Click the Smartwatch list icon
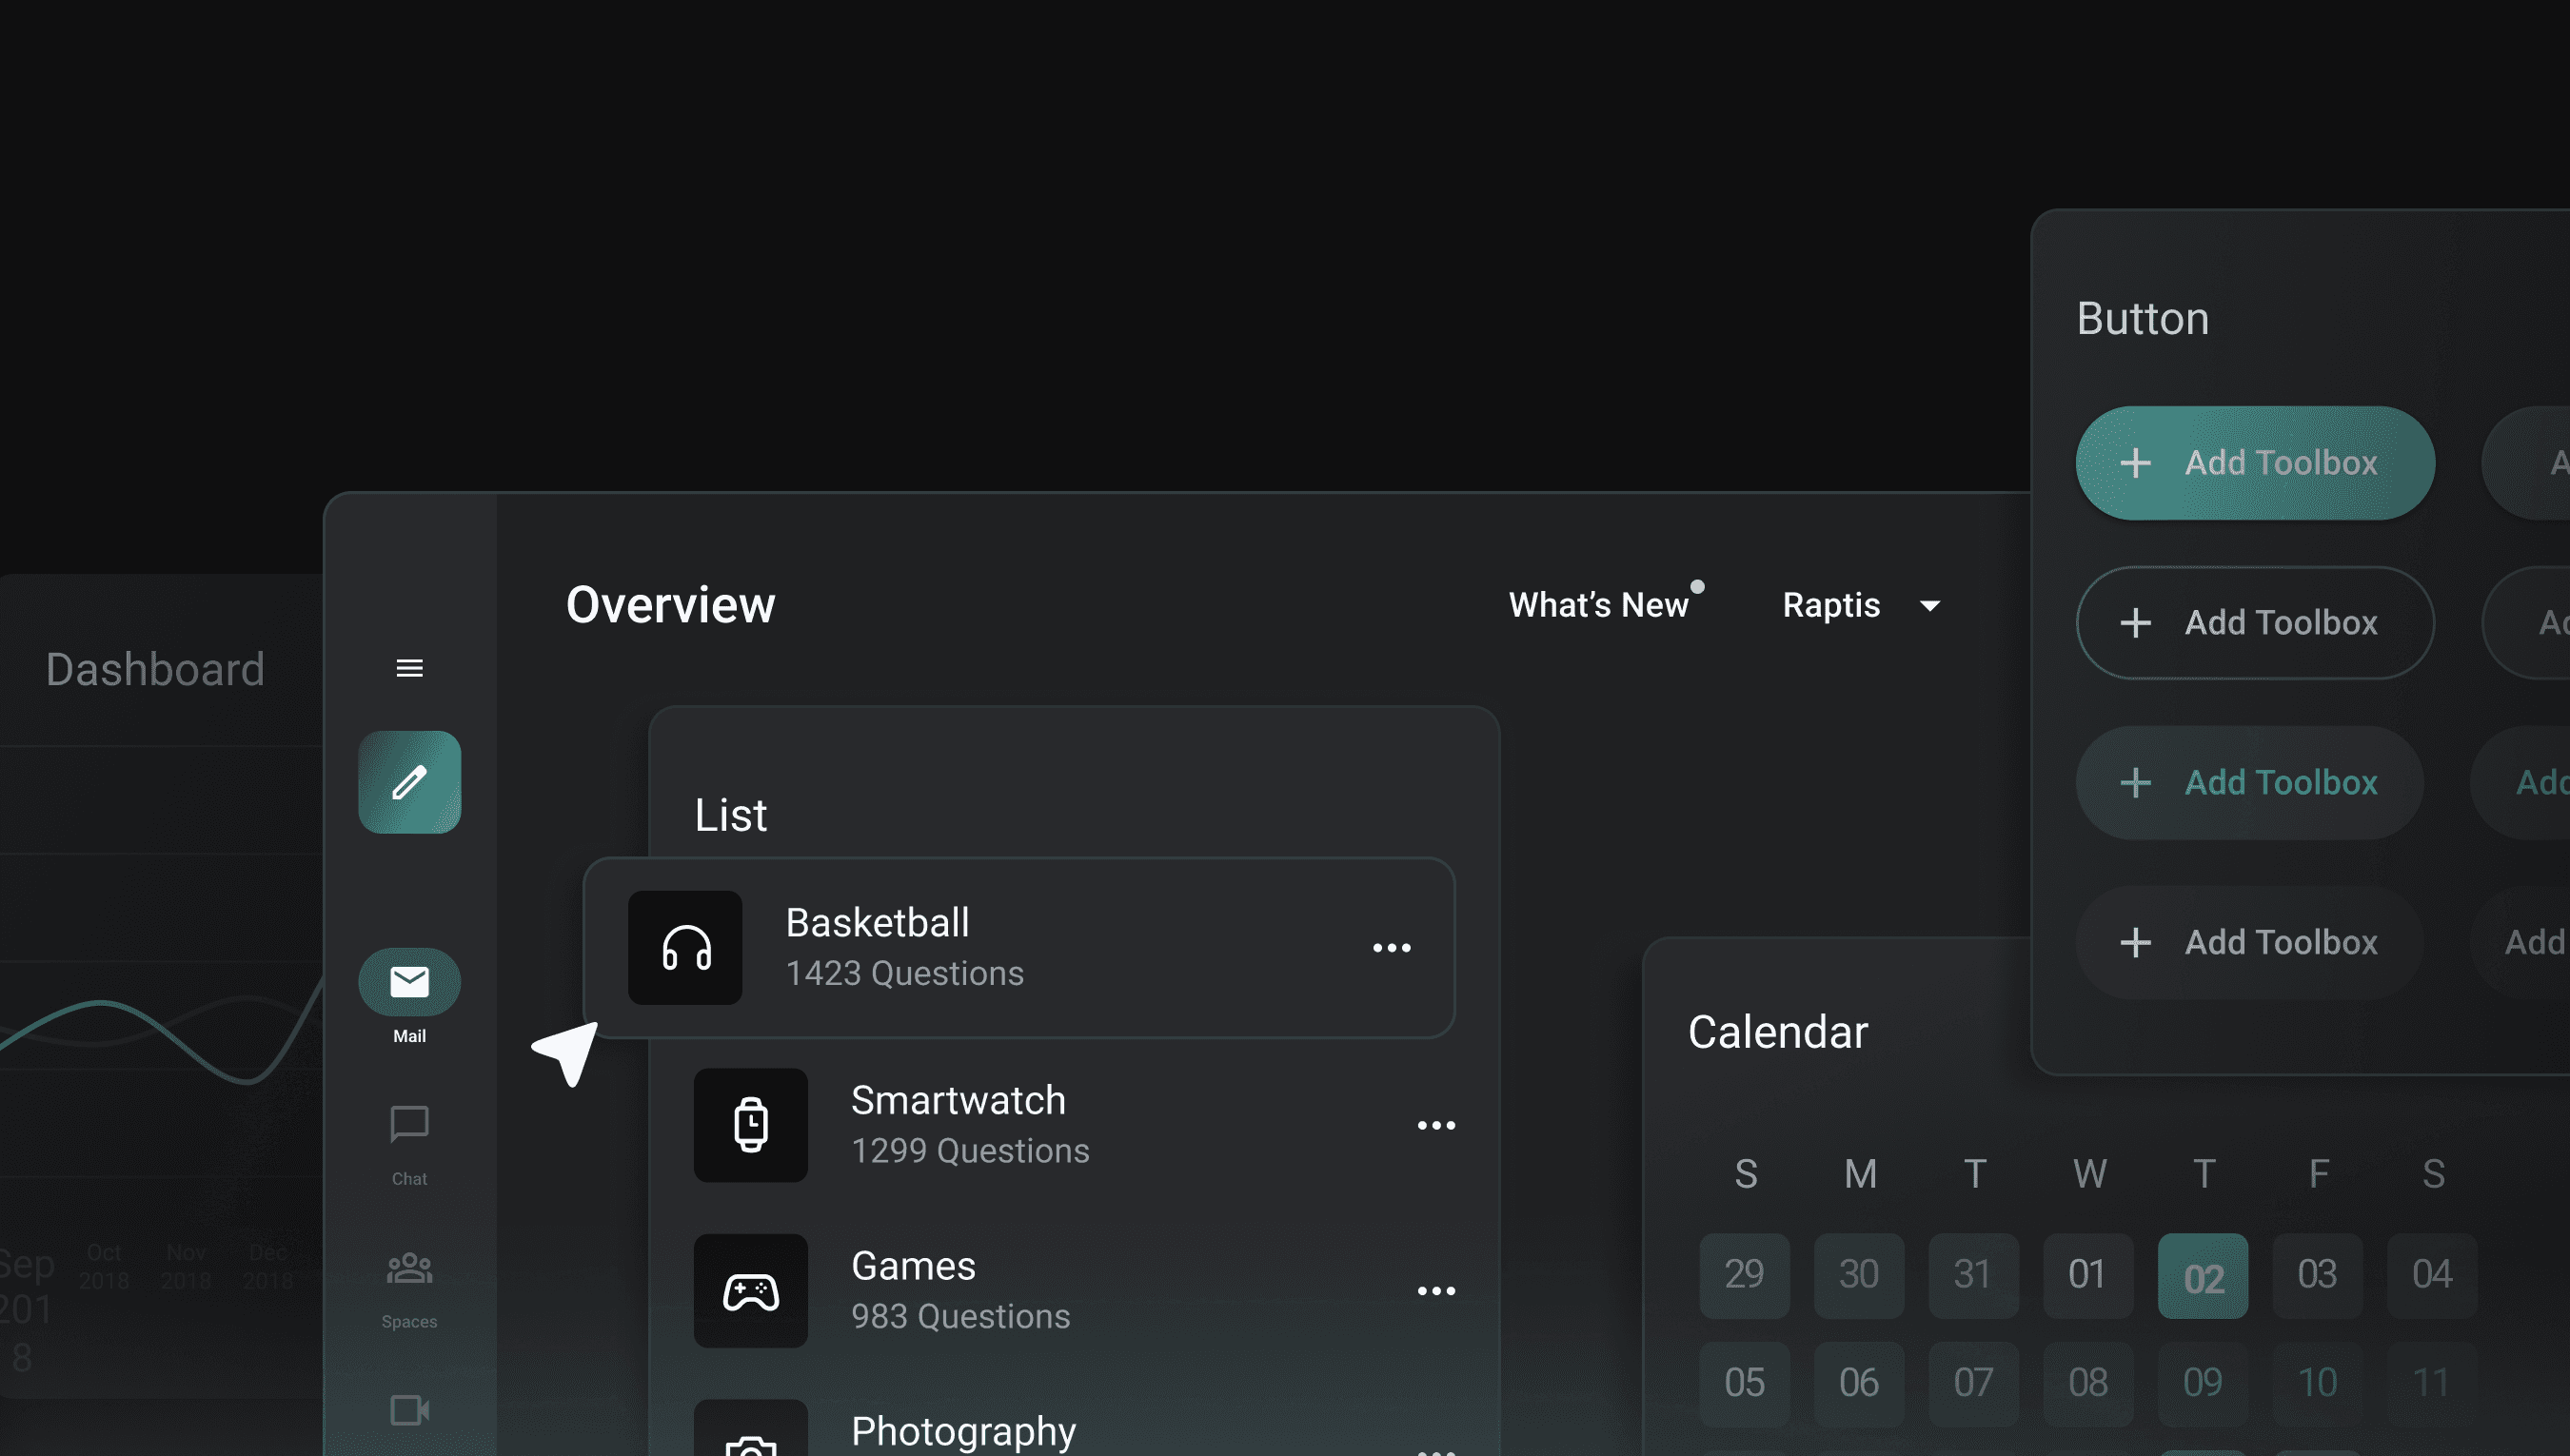2570x1456 pixels. click(751, 1125)
